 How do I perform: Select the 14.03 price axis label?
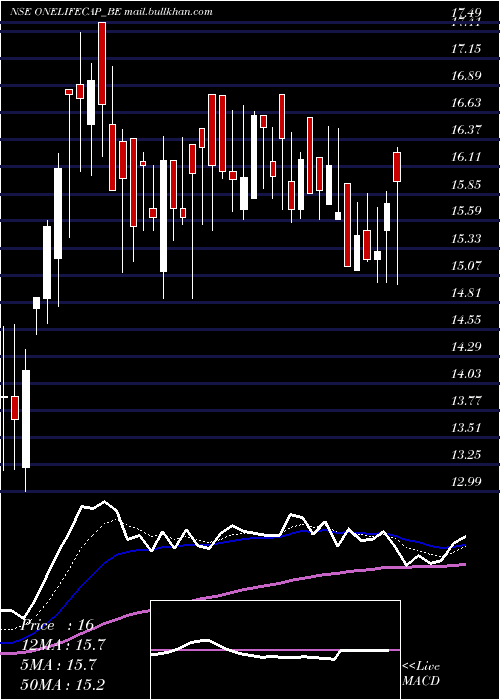tap(466, 374)
